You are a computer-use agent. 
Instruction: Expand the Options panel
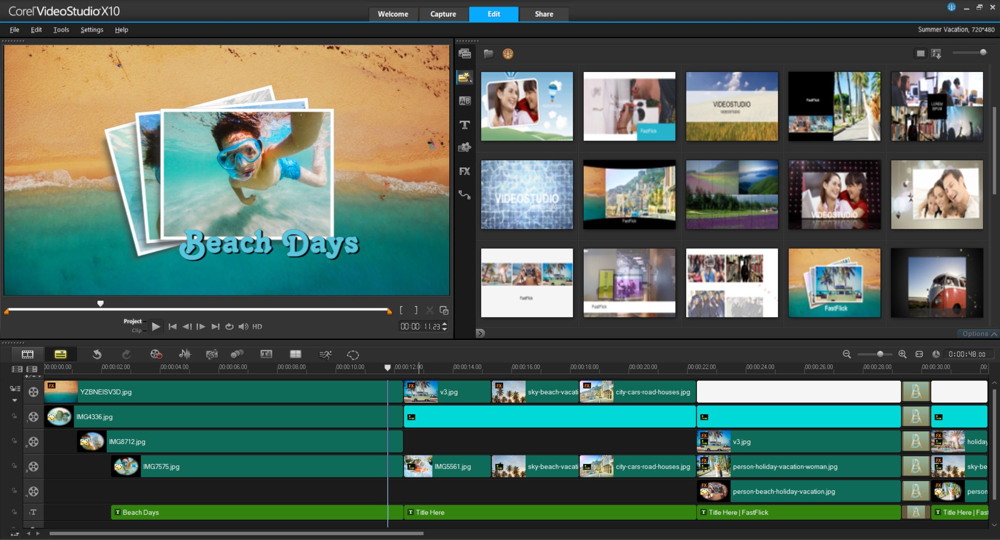click(x=979, y=333)
